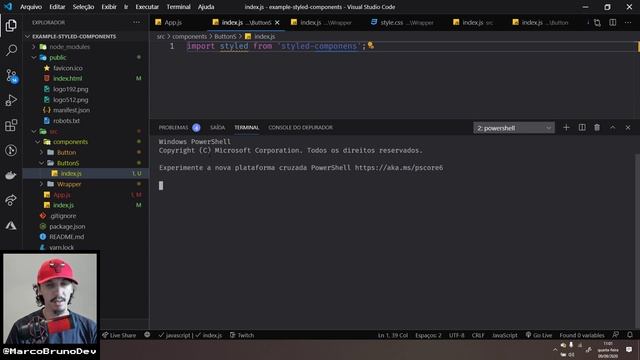Click the lightbulb code action icon

coord(371,45)
